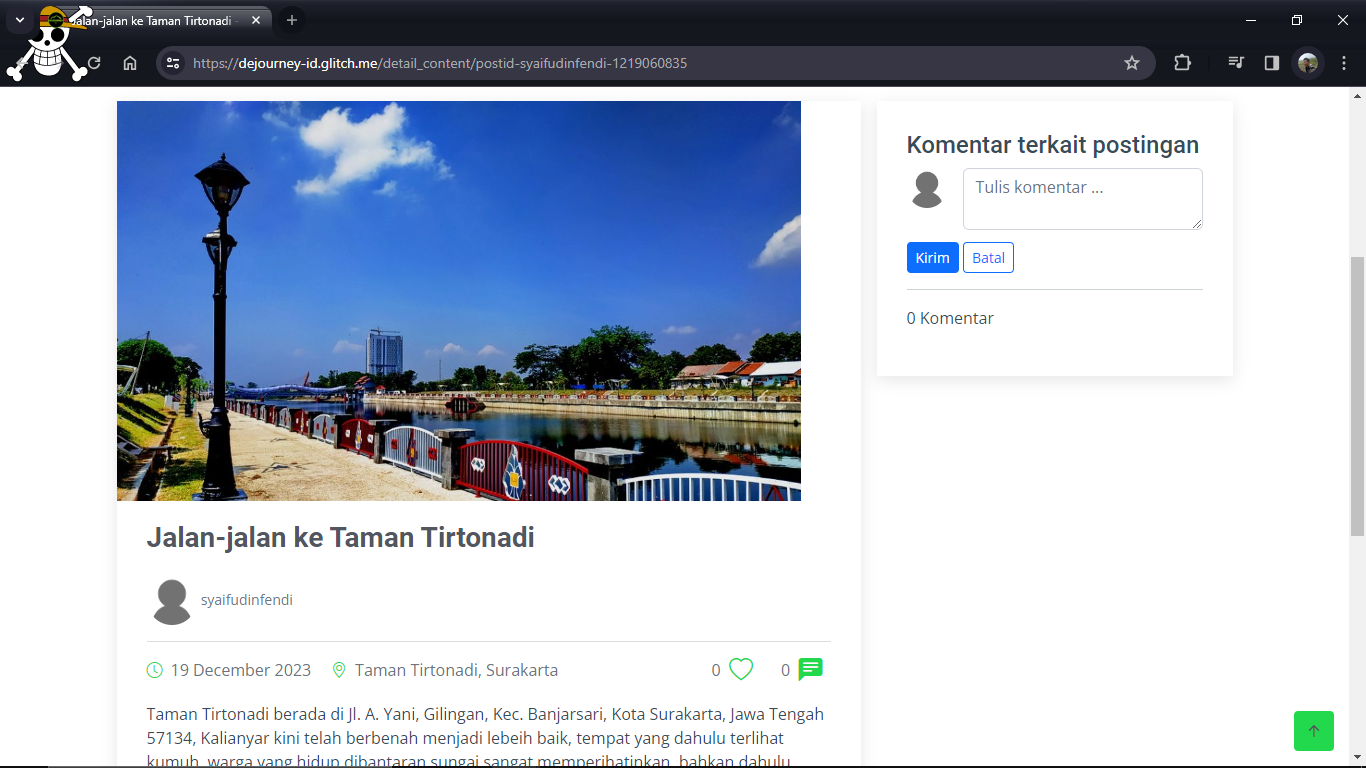
Task: Open the Chrome three-dot menu
Action: point(1344,63)
